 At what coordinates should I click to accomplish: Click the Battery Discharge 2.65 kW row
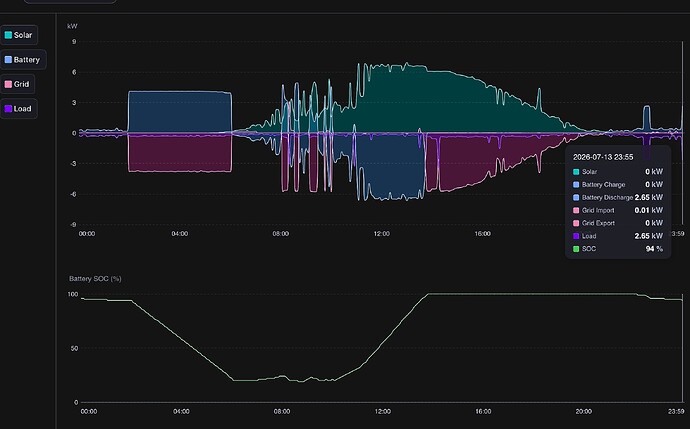618,197
